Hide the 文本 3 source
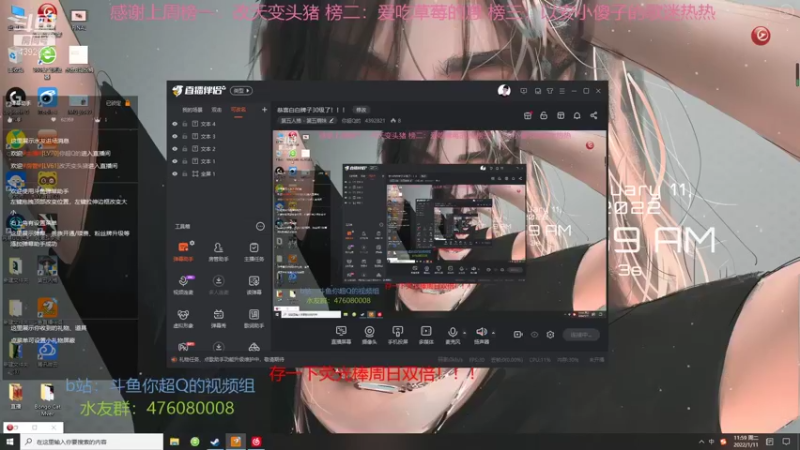This screenshot has width=800, height=450. click(175, 136)
